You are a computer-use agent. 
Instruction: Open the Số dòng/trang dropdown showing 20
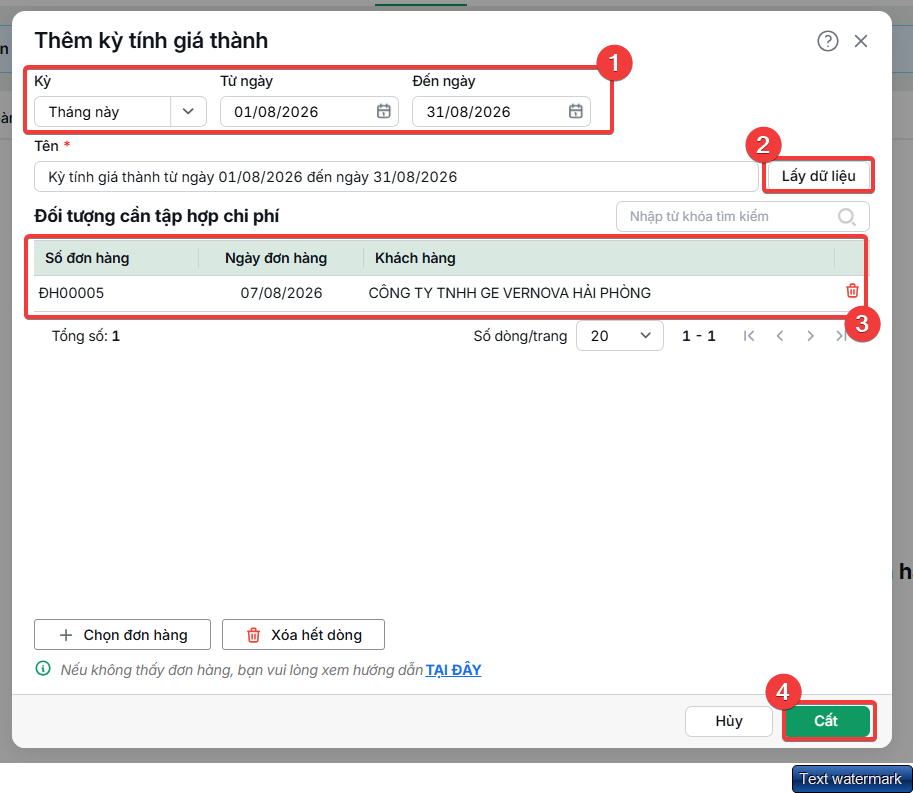[x=620, y=336]
